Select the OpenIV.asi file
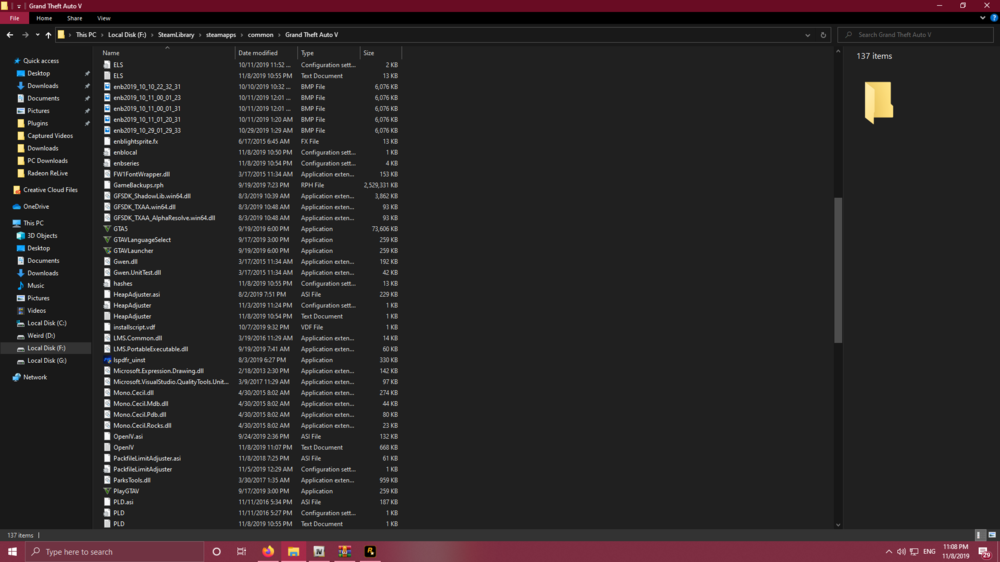Viewport: 1000px width, 562px height. [x=128, y=436]
